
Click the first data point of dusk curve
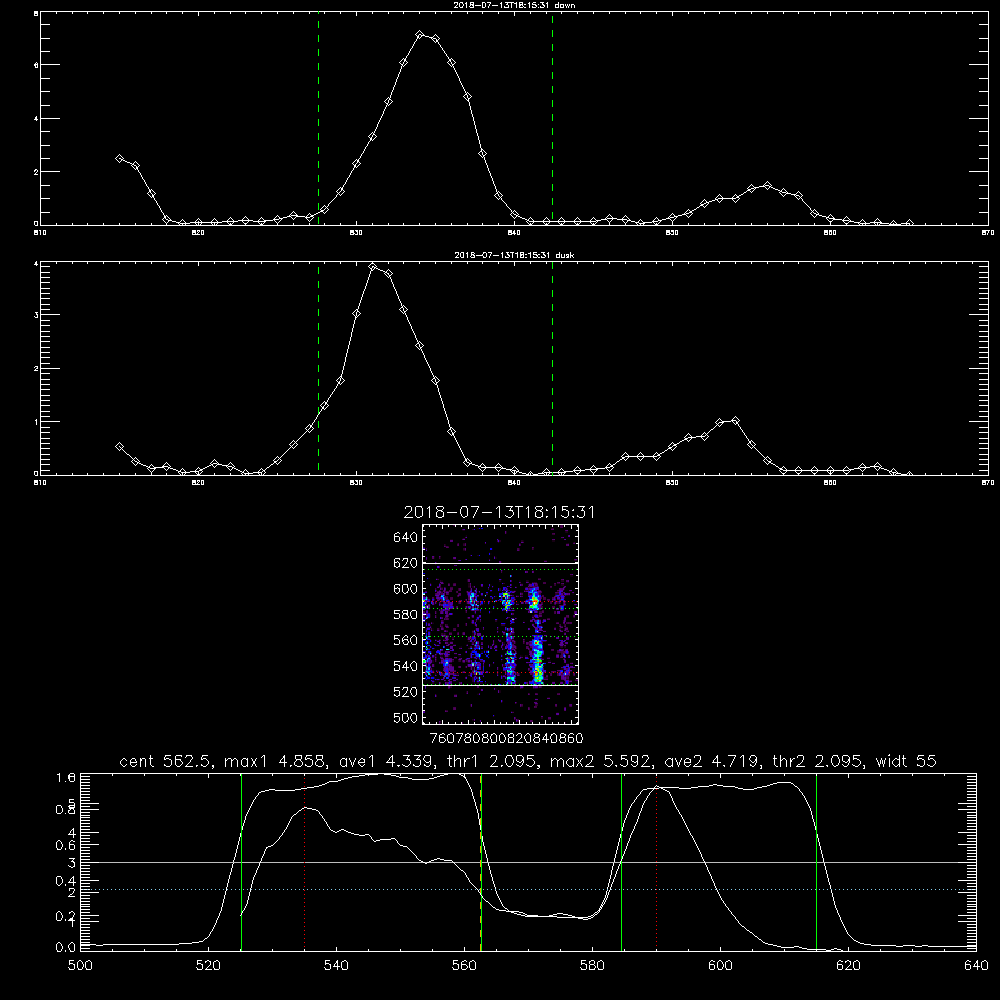point(119,446)
